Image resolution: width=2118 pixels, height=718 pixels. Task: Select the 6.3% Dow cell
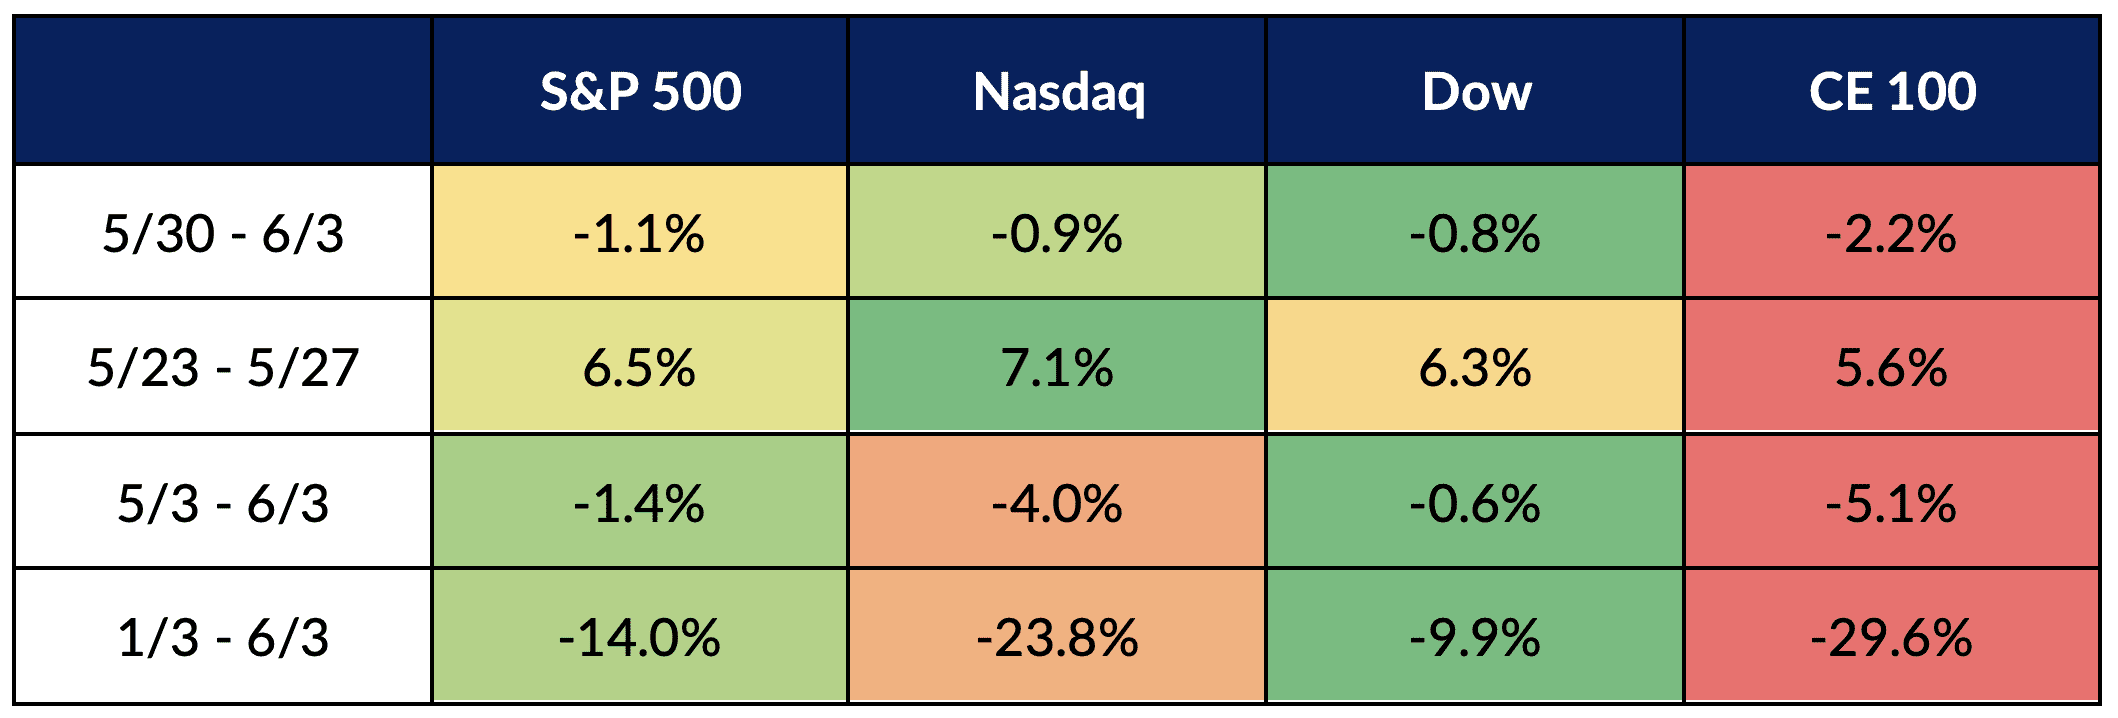pos(1476,367)
